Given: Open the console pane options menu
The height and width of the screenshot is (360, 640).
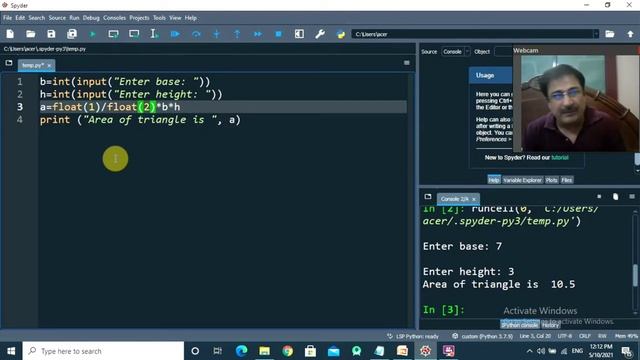Looking at the screenshot, I should point(632,197).
